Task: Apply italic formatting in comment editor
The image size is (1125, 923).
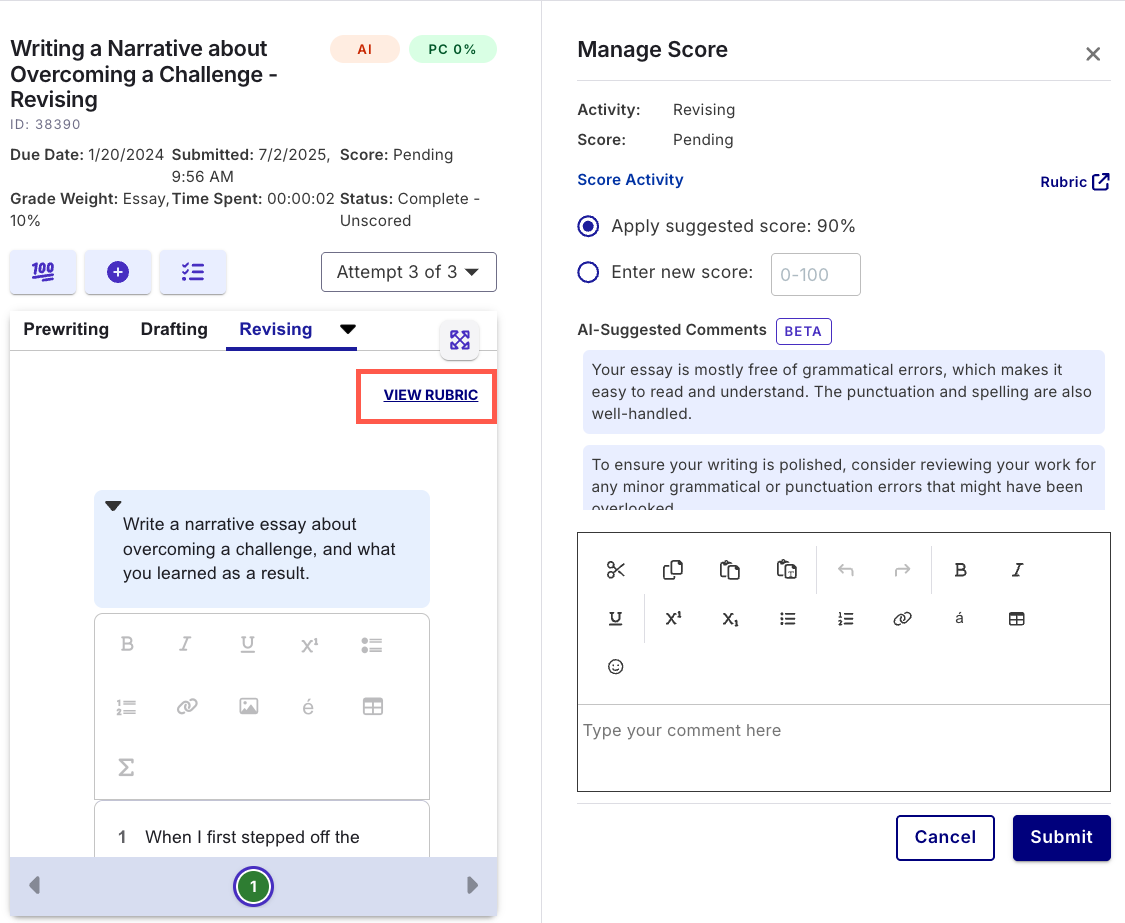Action: click(1017, 570)
